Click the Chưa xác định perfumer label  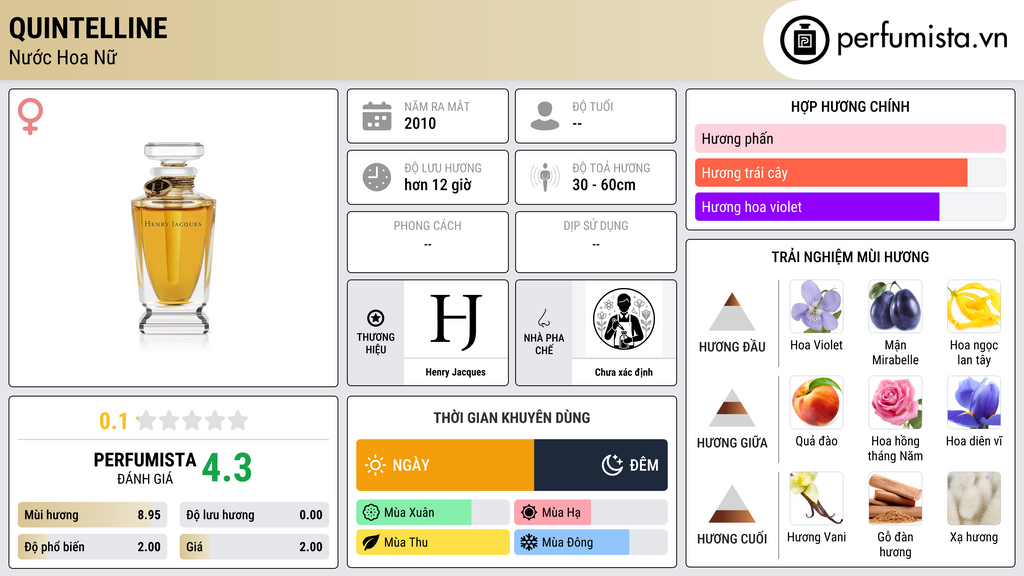(x=624, y=372)
